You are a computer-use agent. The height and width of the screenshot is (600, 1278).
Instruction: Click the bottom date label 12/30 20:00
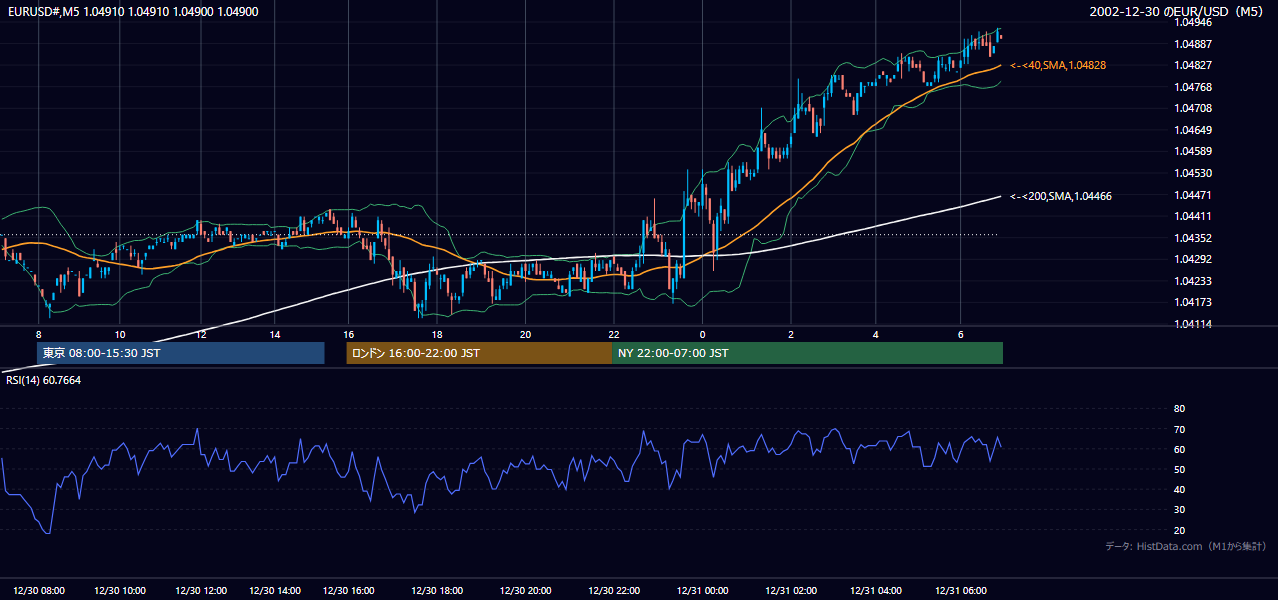(x=526, y=591)
